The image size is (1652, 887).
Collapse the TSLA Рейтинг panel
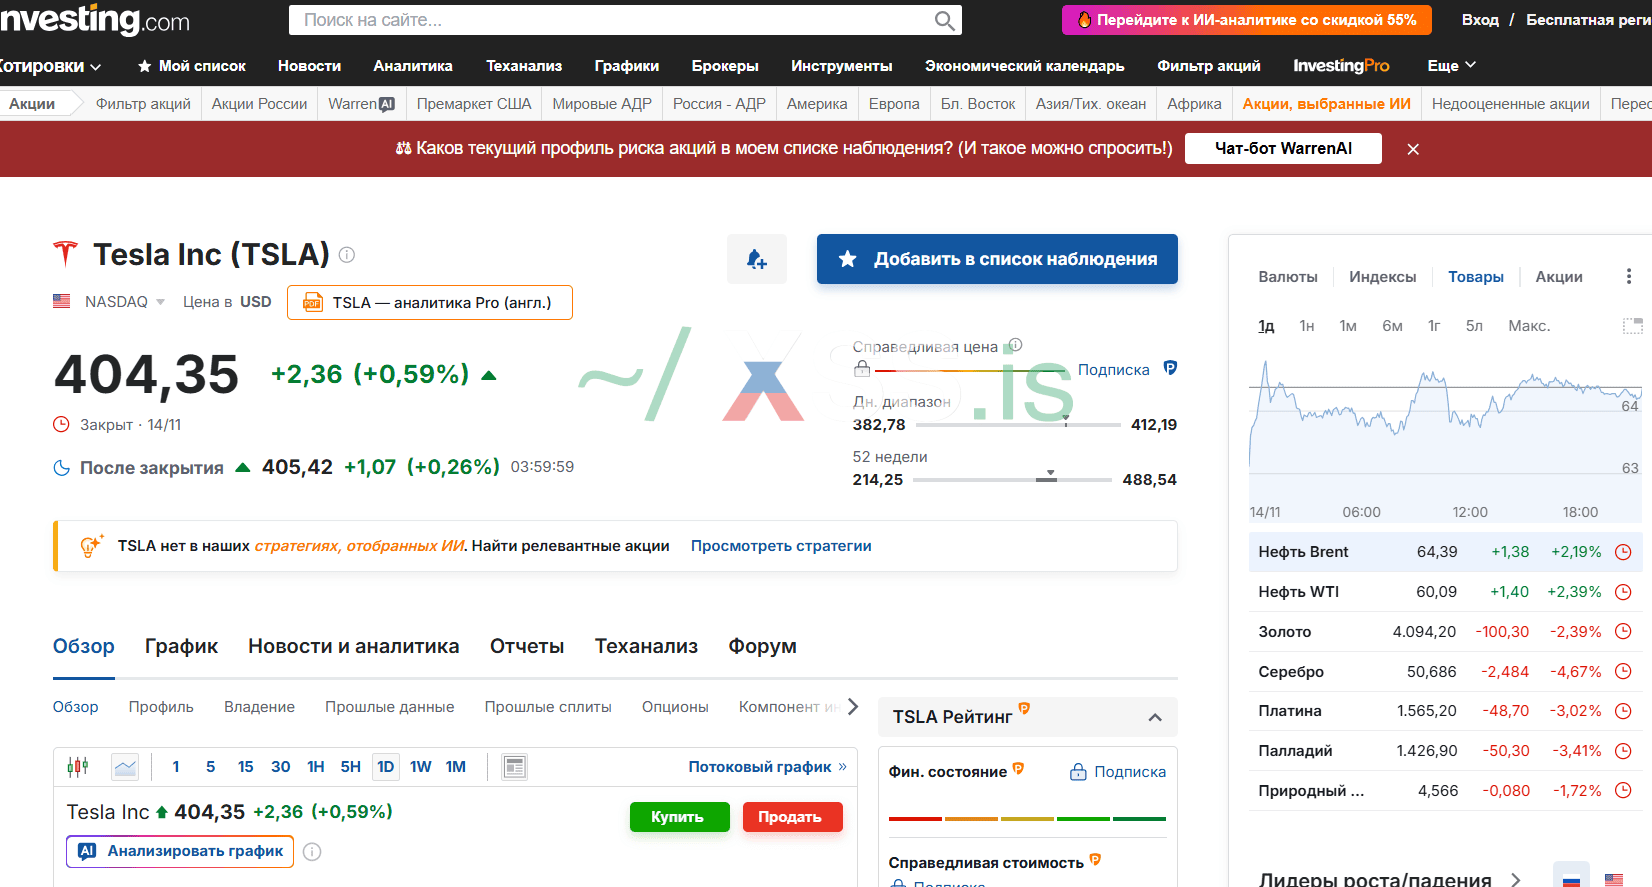1155,717
